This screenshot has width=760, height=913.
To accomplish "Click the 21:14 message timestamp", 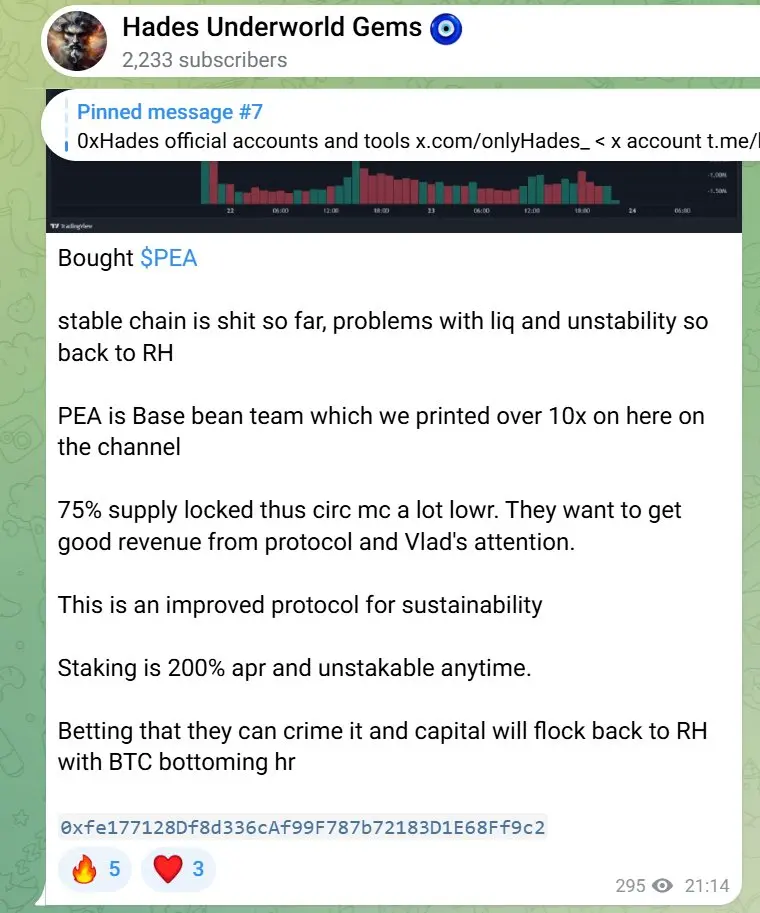I will point(707,886).
